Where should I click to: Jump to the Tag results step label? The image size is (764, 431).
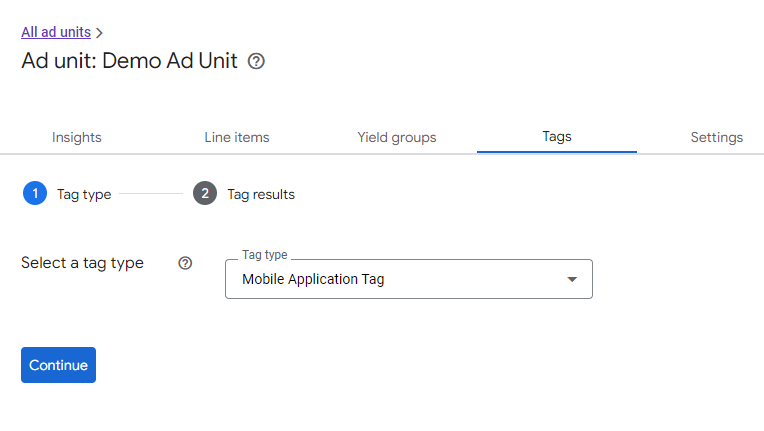[x=261, y=194]
